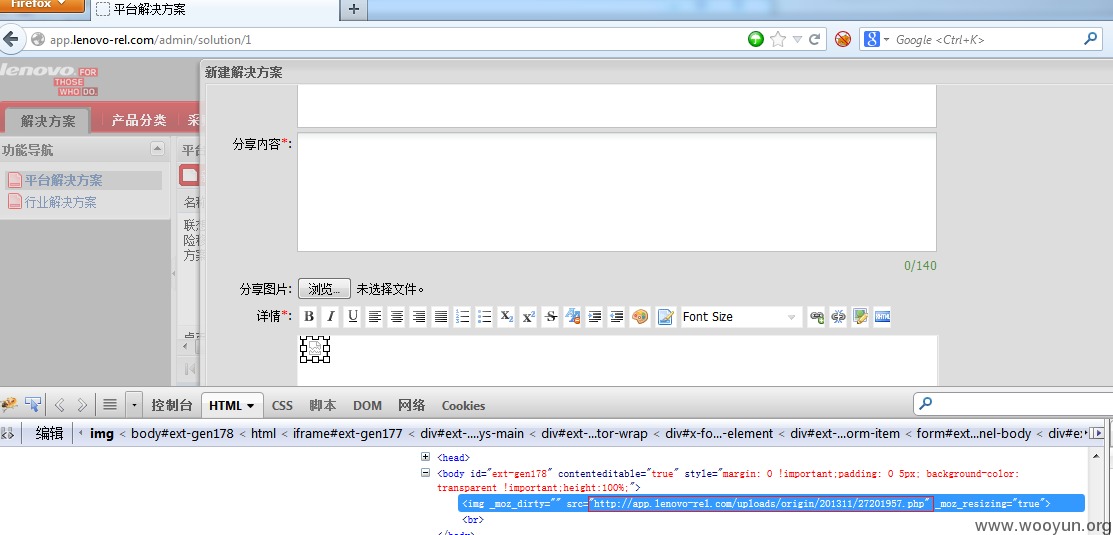1113x535 pixels.
Task: Expand the head node
Action: coord(426,457)
